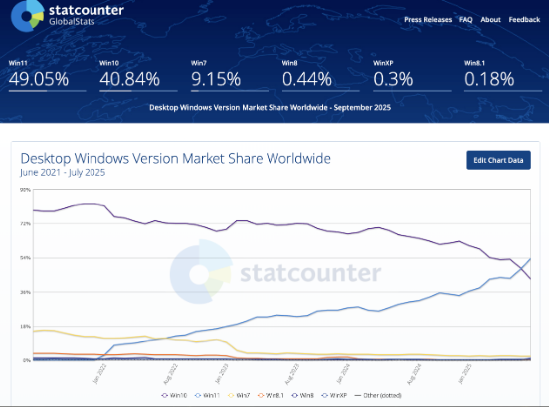Toggle the Other (dotted) legend entry
Viewport: 550px width, 408px height.
[x=378, y=395]
